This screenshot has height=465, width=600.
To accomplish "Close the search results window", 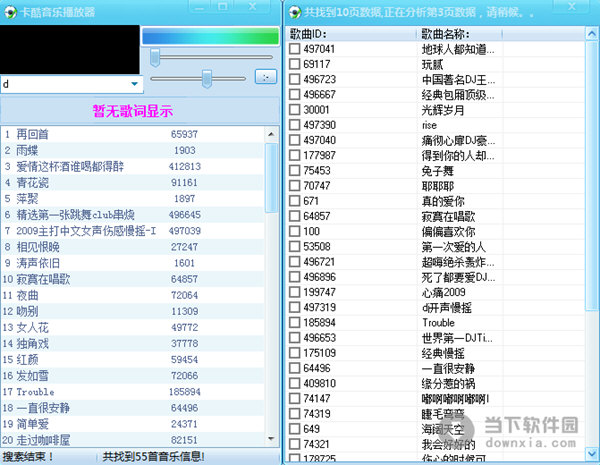I will point(571,7).
